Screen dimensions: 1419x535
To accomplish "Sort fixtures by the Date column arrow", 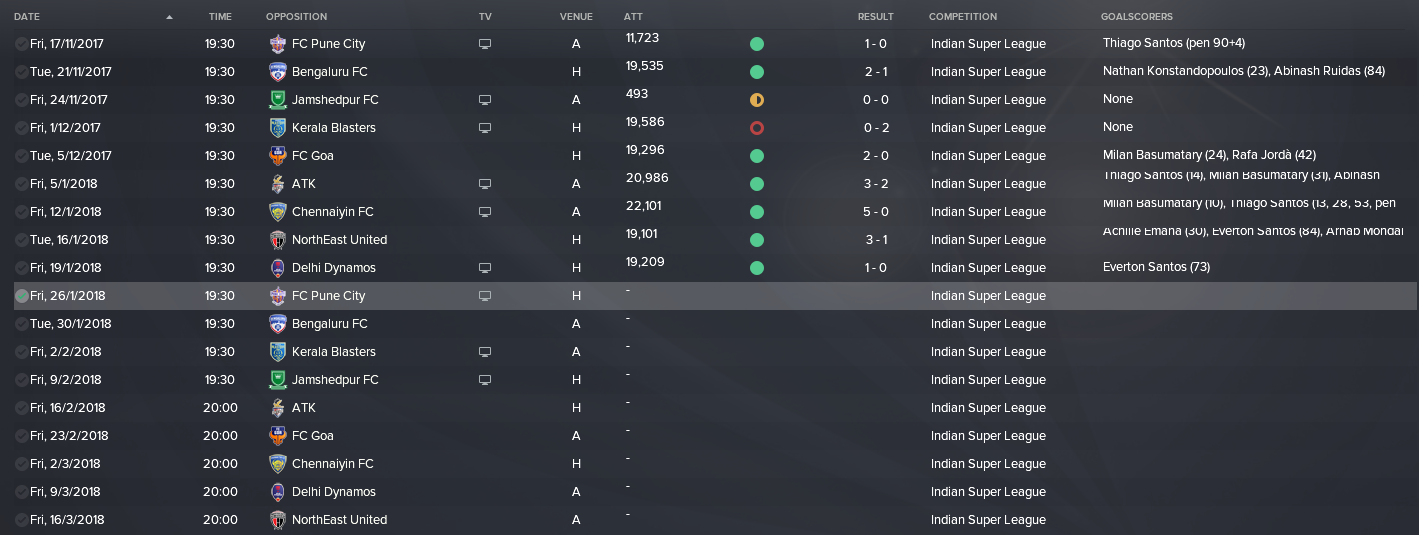I will (169, 17).
